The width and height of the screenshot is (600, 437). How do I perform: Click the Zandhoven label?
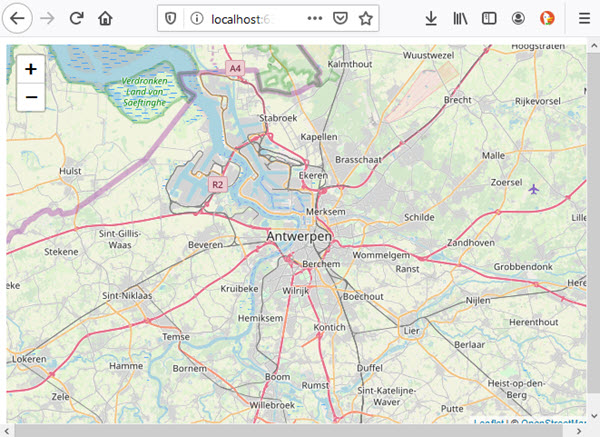point(471,242)
